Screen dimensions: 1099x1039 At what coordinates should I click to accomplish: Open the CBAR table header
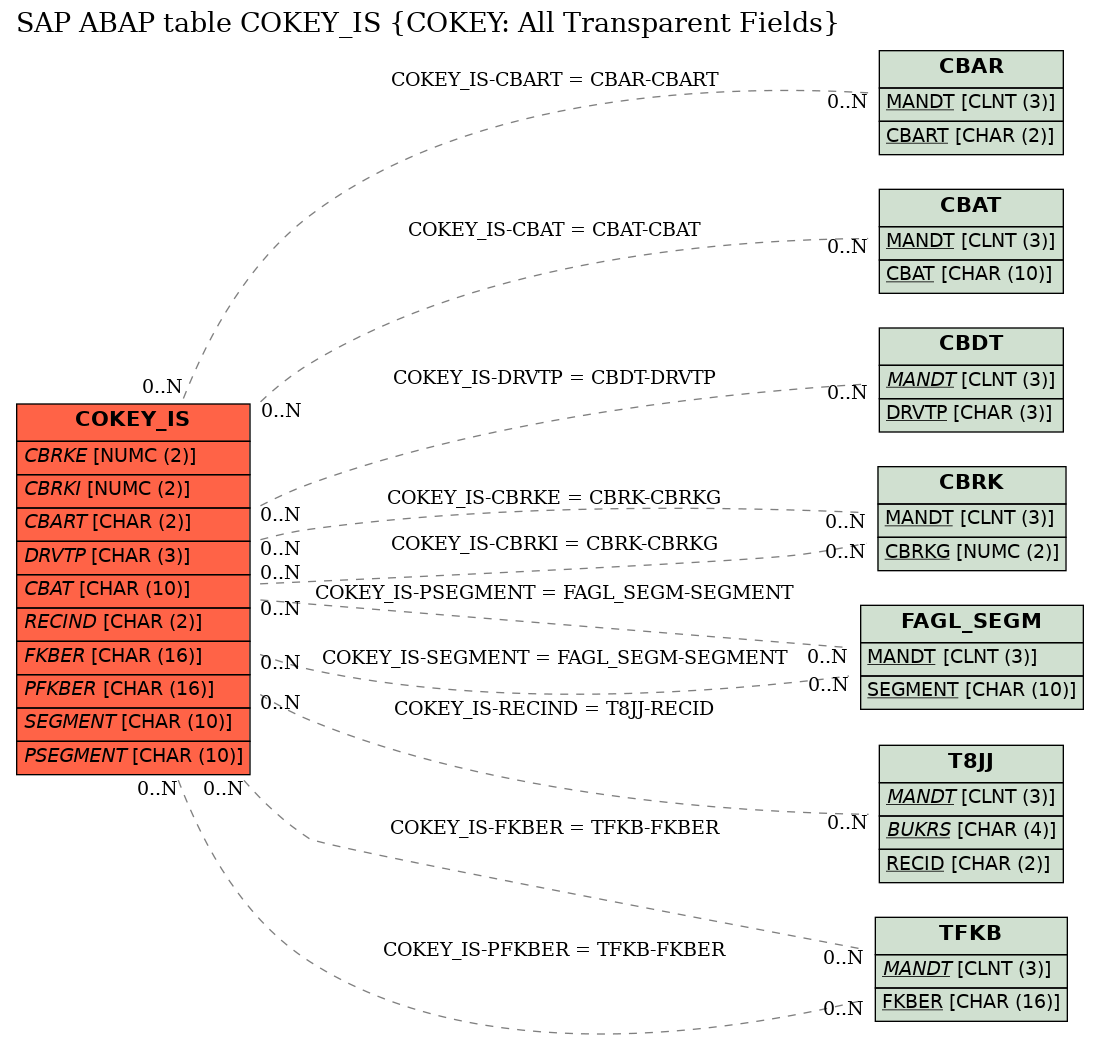(x=971, y=69)
